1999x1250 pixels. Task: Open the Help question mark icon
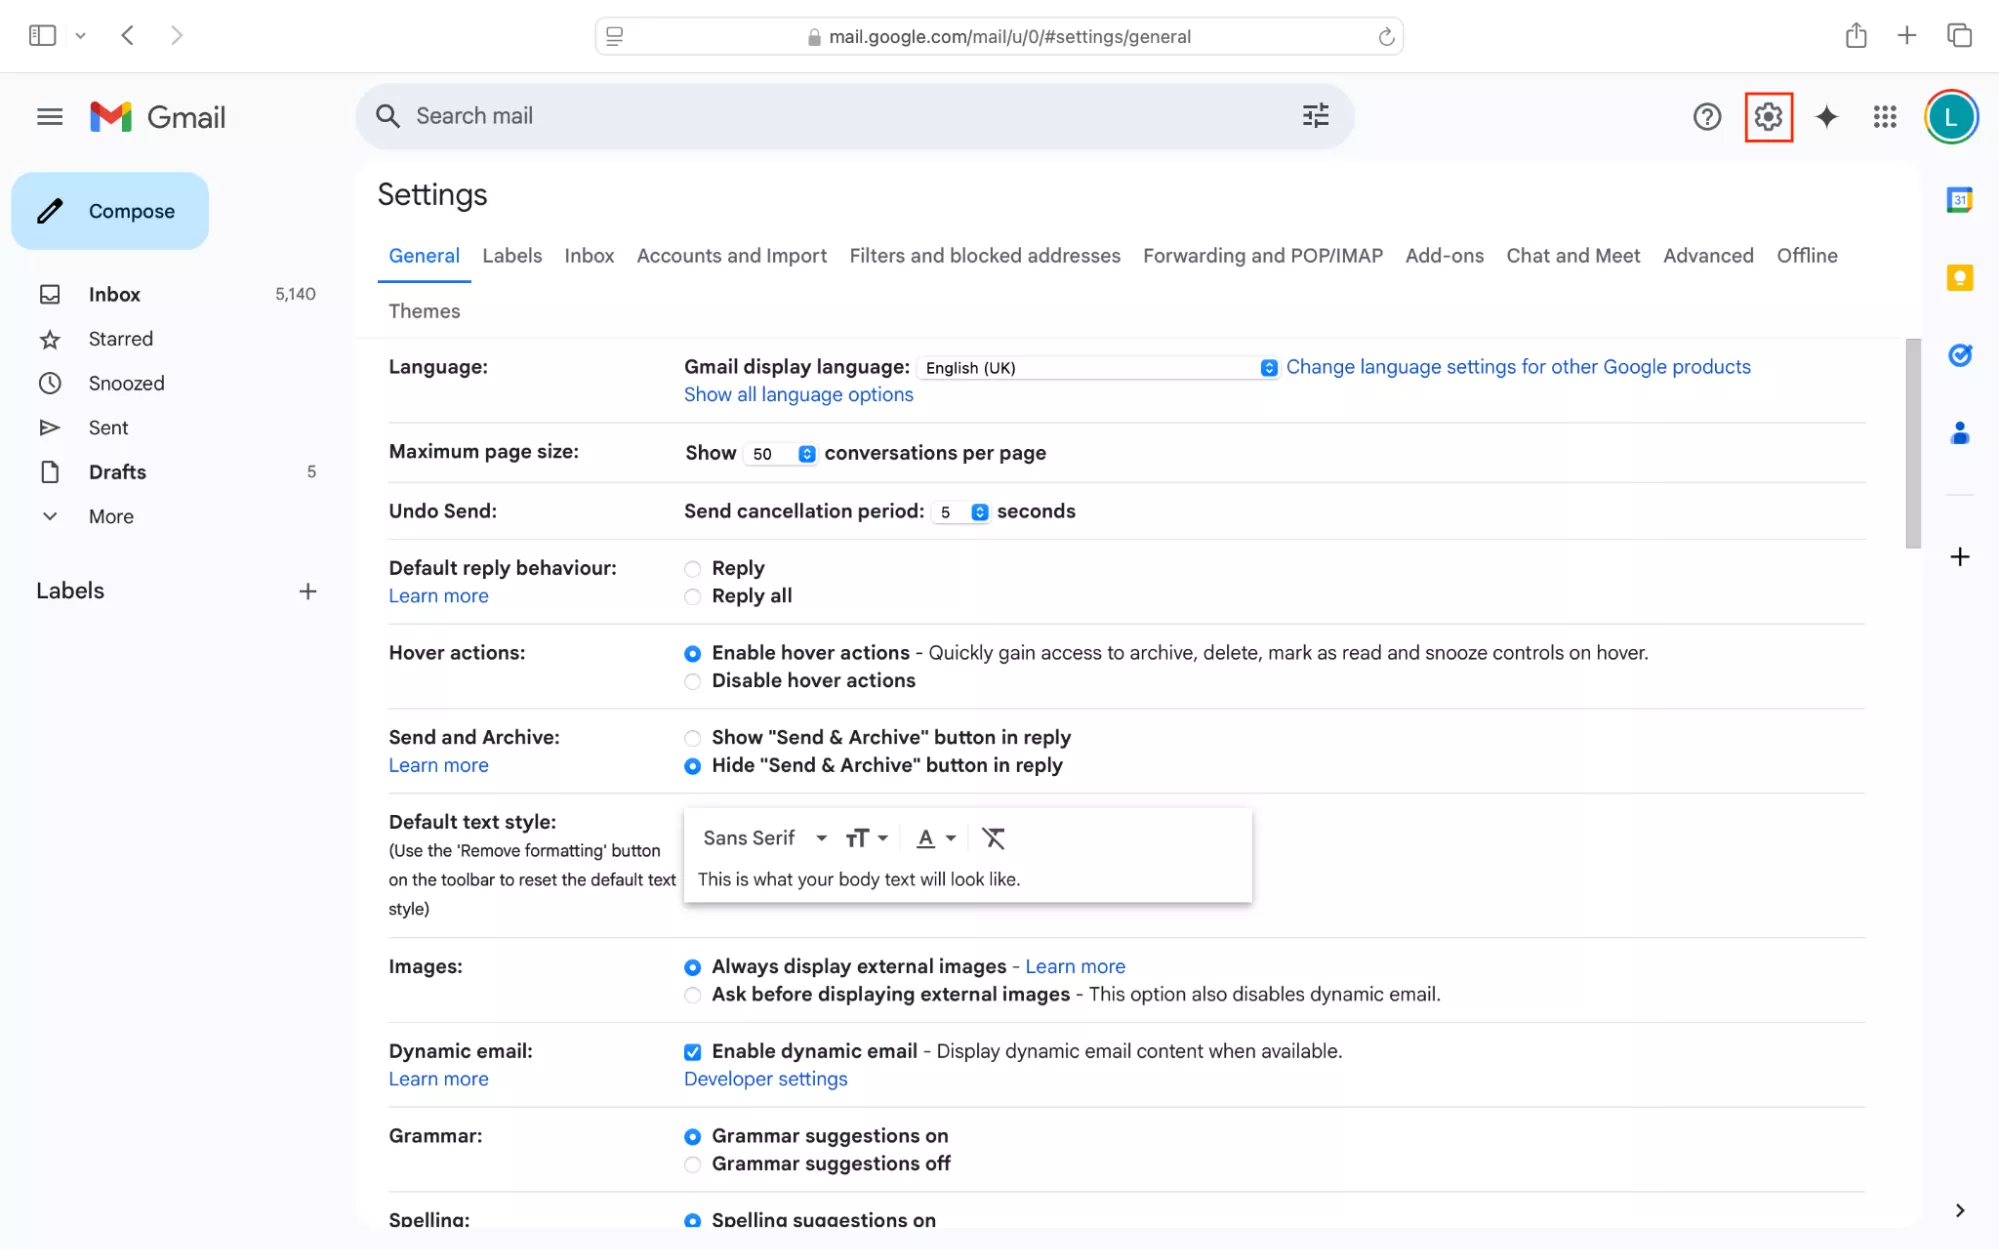pos(1707,117)
